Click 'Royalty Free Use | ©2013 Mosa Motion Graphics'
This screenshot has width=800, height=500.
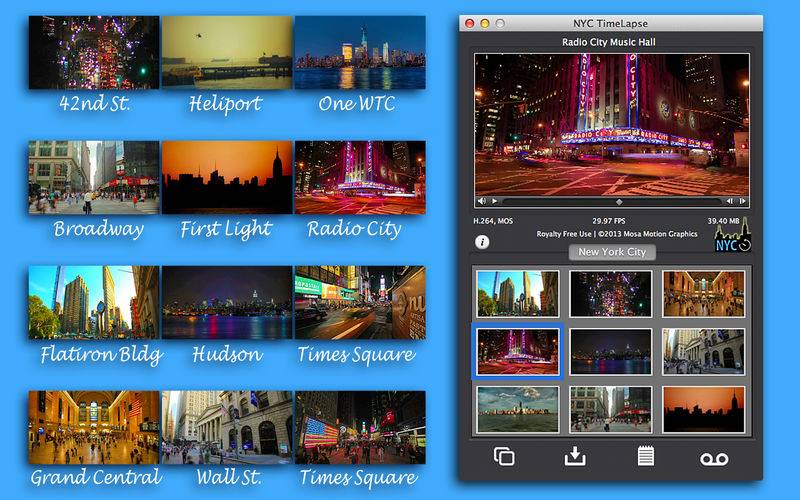[x=617, y=234]
